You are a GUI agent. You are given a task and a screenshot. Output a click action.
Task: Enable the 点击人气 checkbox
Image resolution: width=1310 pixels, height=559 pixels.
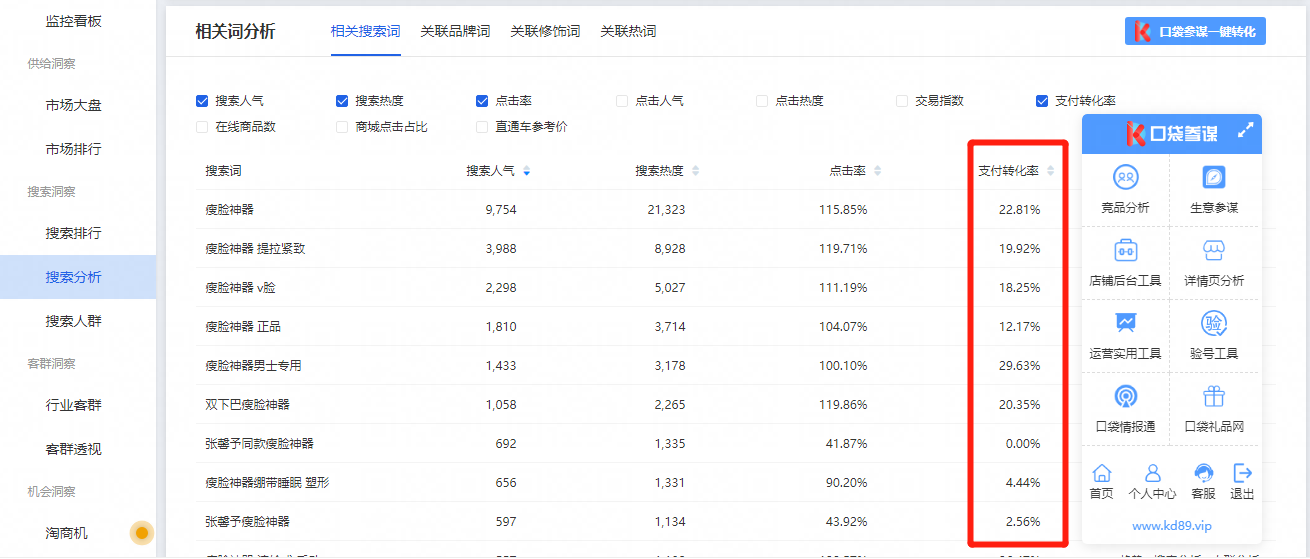622,101
